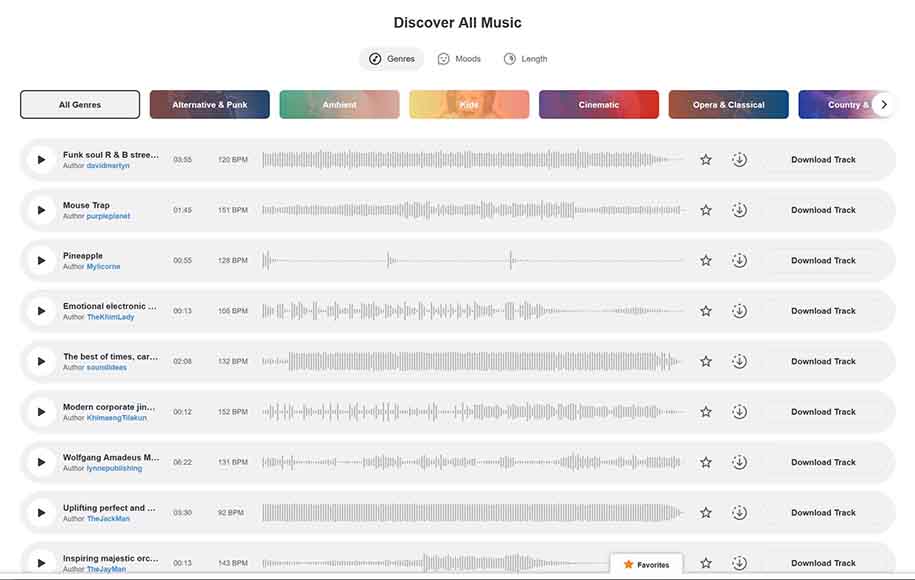Filter by Opera & Classical genre
Viewport: 915px width, 580px height.
point(729,104)
